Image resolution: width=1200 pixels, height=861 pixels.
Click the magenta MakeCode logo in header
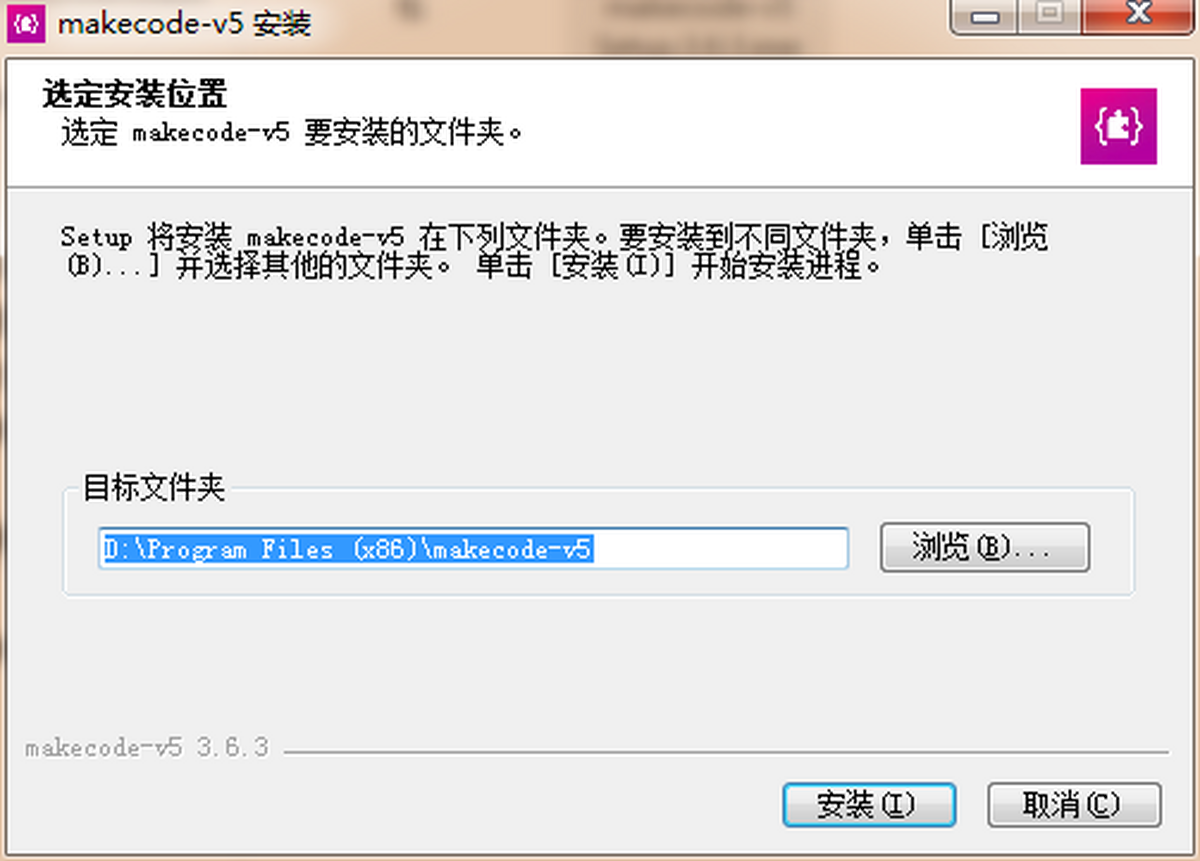(x=1118, y=126)
